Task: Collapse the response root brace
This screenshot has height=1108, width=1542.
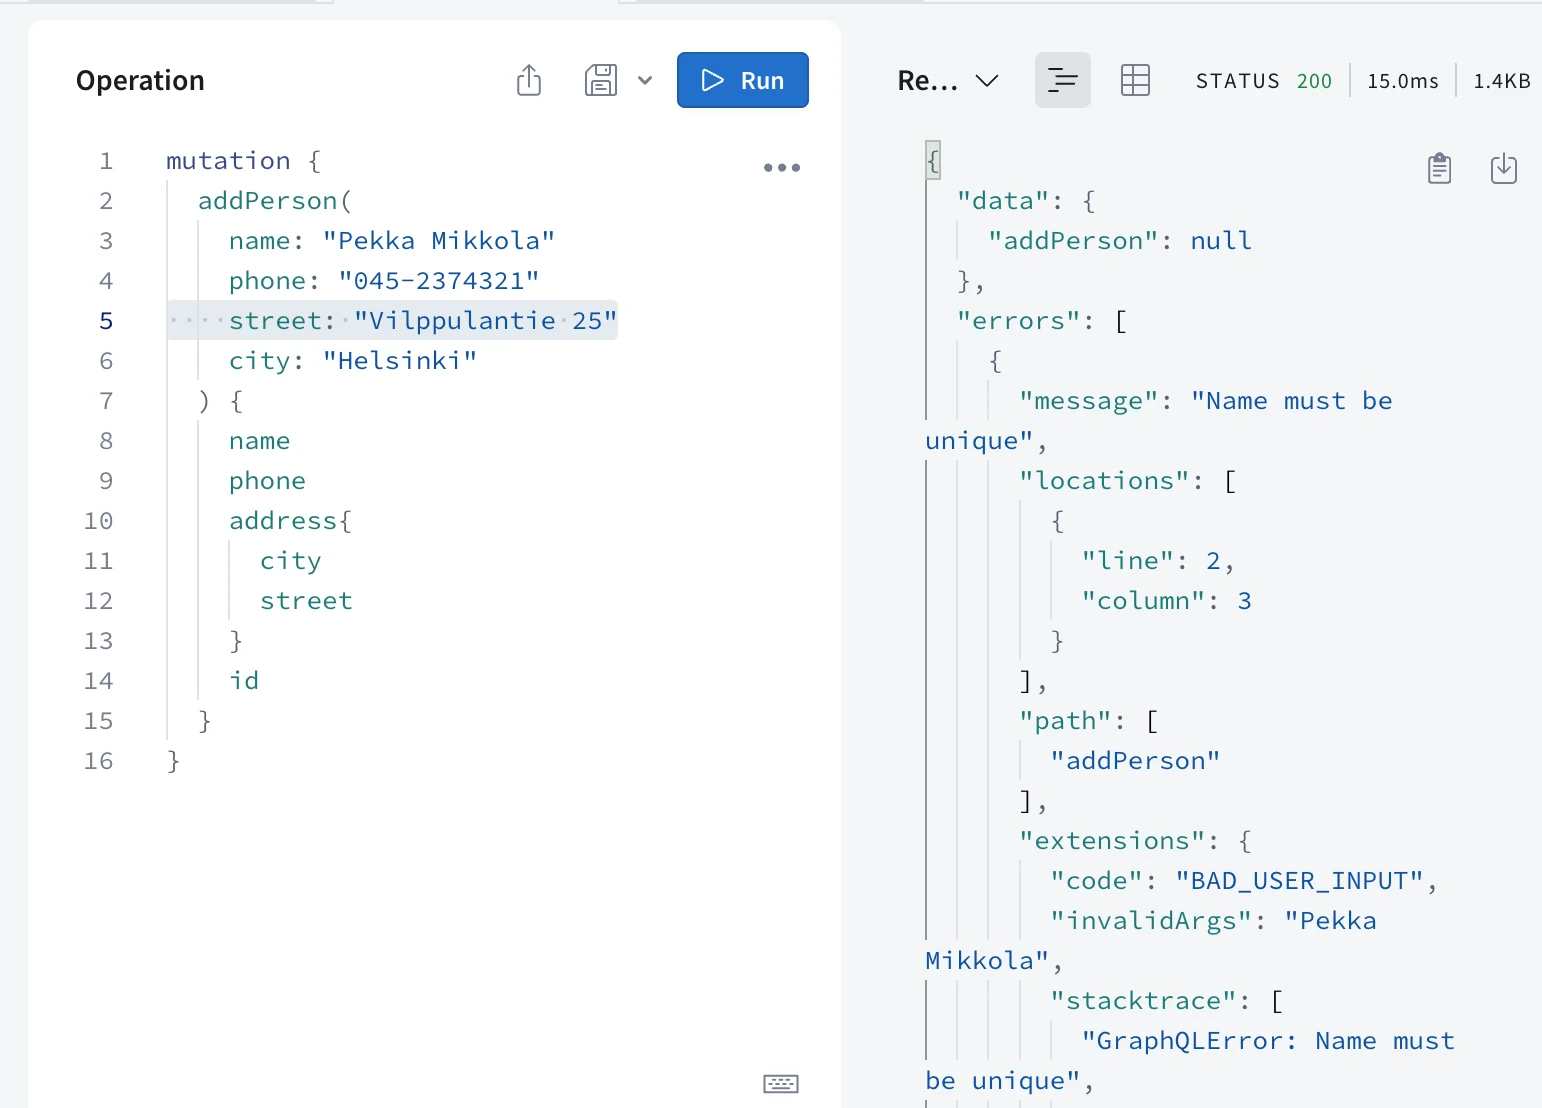Action: pos(933,160)
